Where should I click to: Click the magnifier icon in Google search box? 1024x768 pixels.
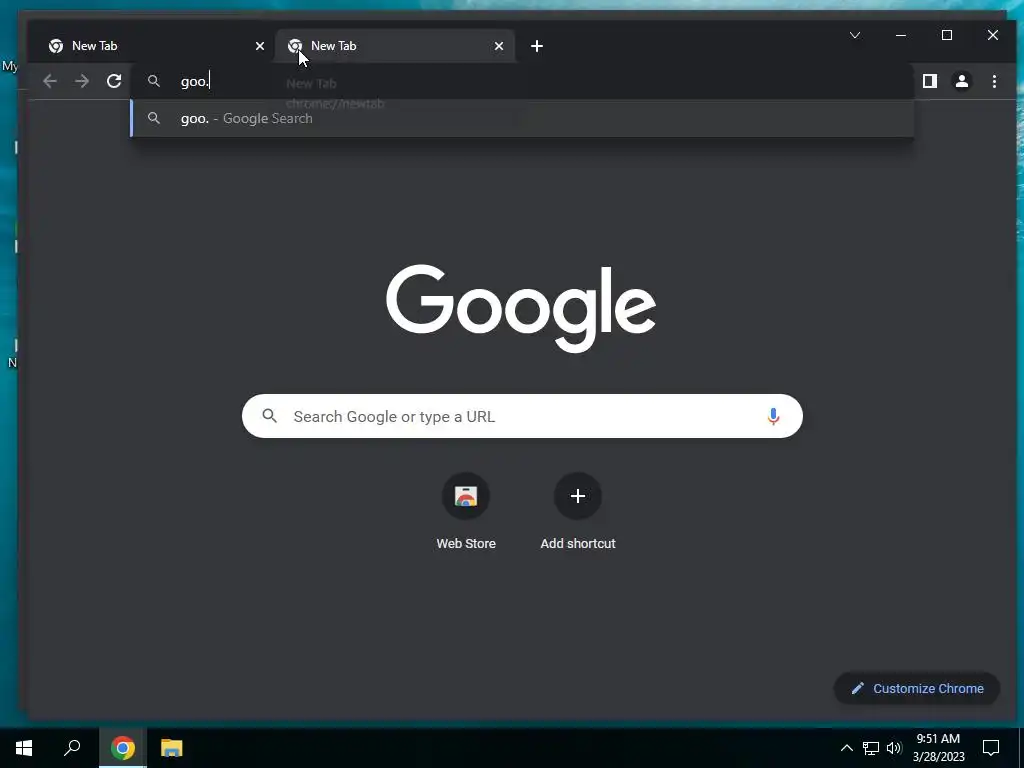pos(270,415)
